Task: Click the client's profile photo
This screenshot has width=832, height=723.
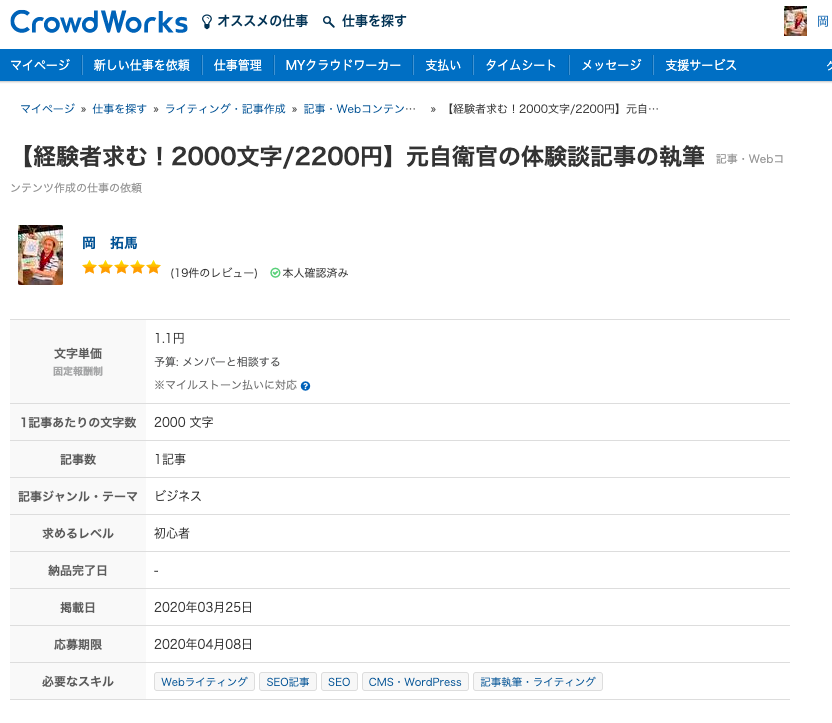Action: [40, 254]
